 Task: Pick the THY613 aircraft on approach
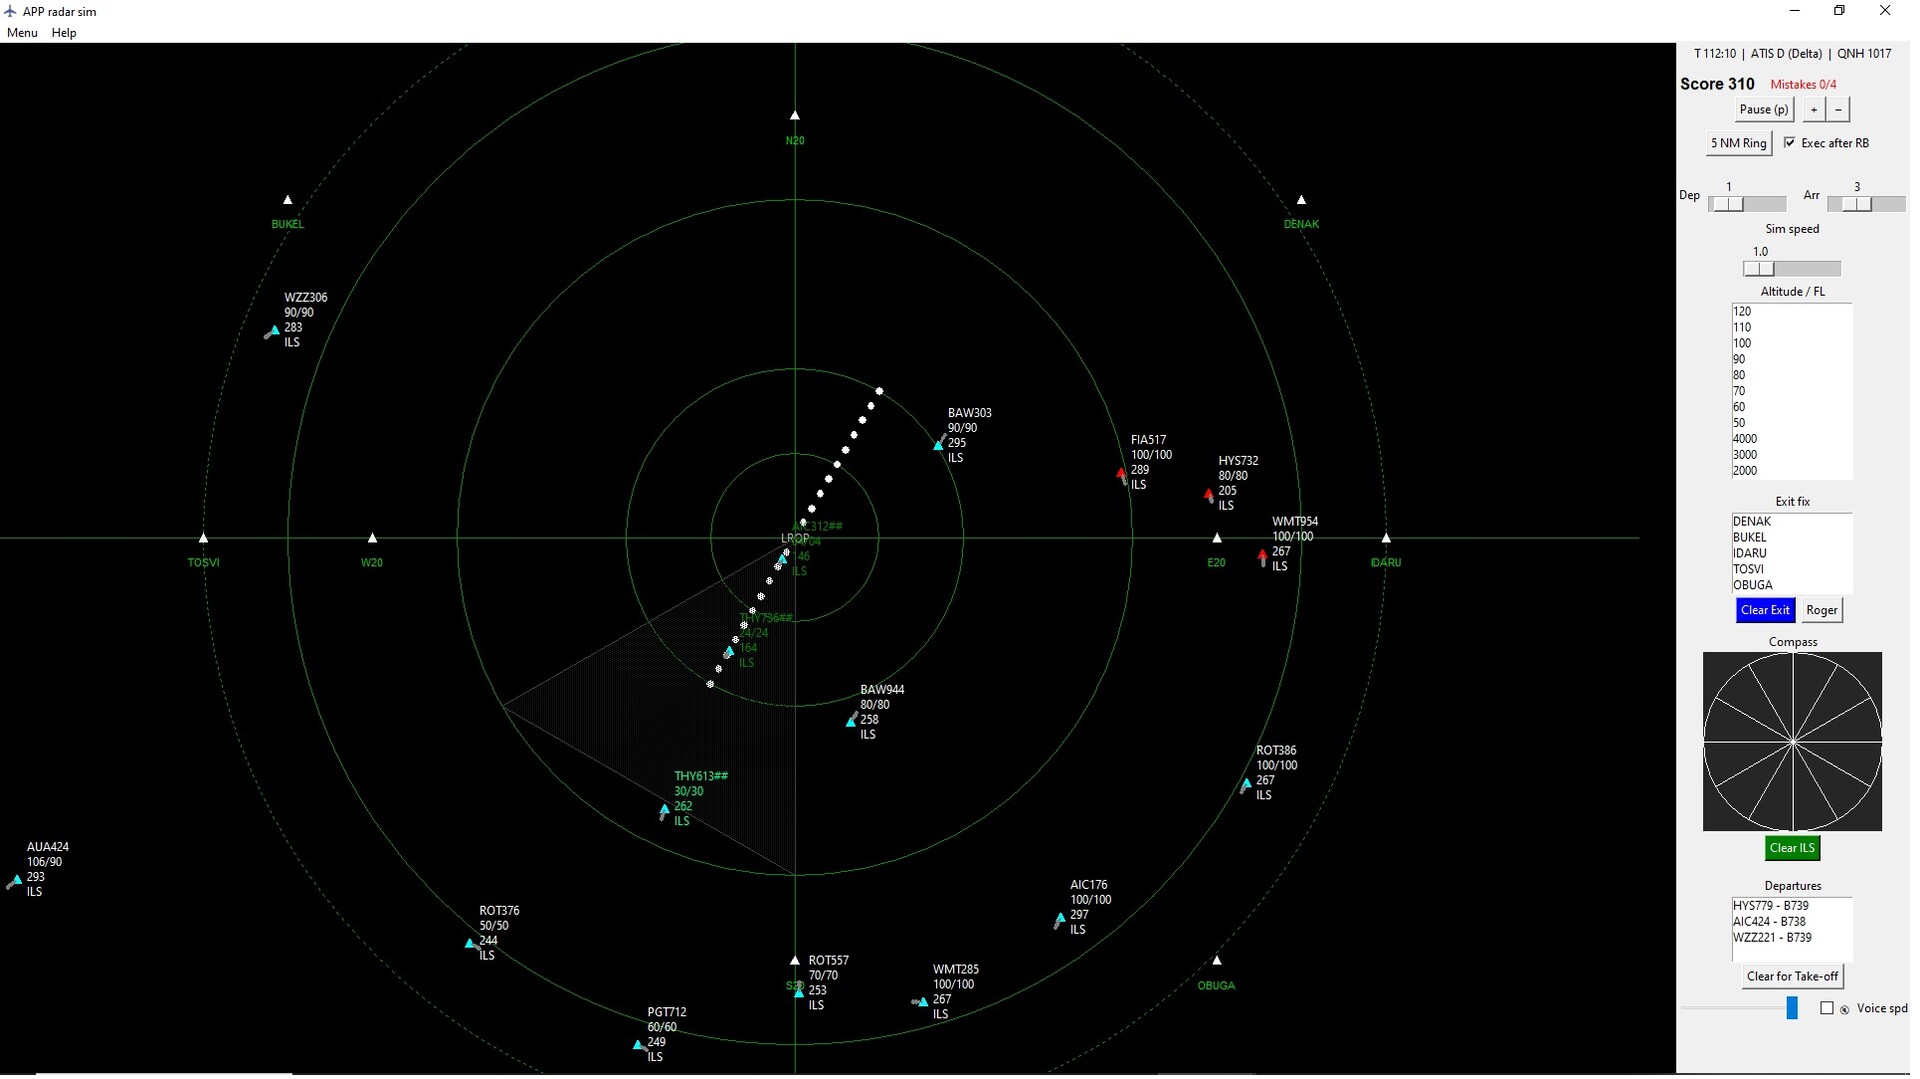[x=665, y=809]
